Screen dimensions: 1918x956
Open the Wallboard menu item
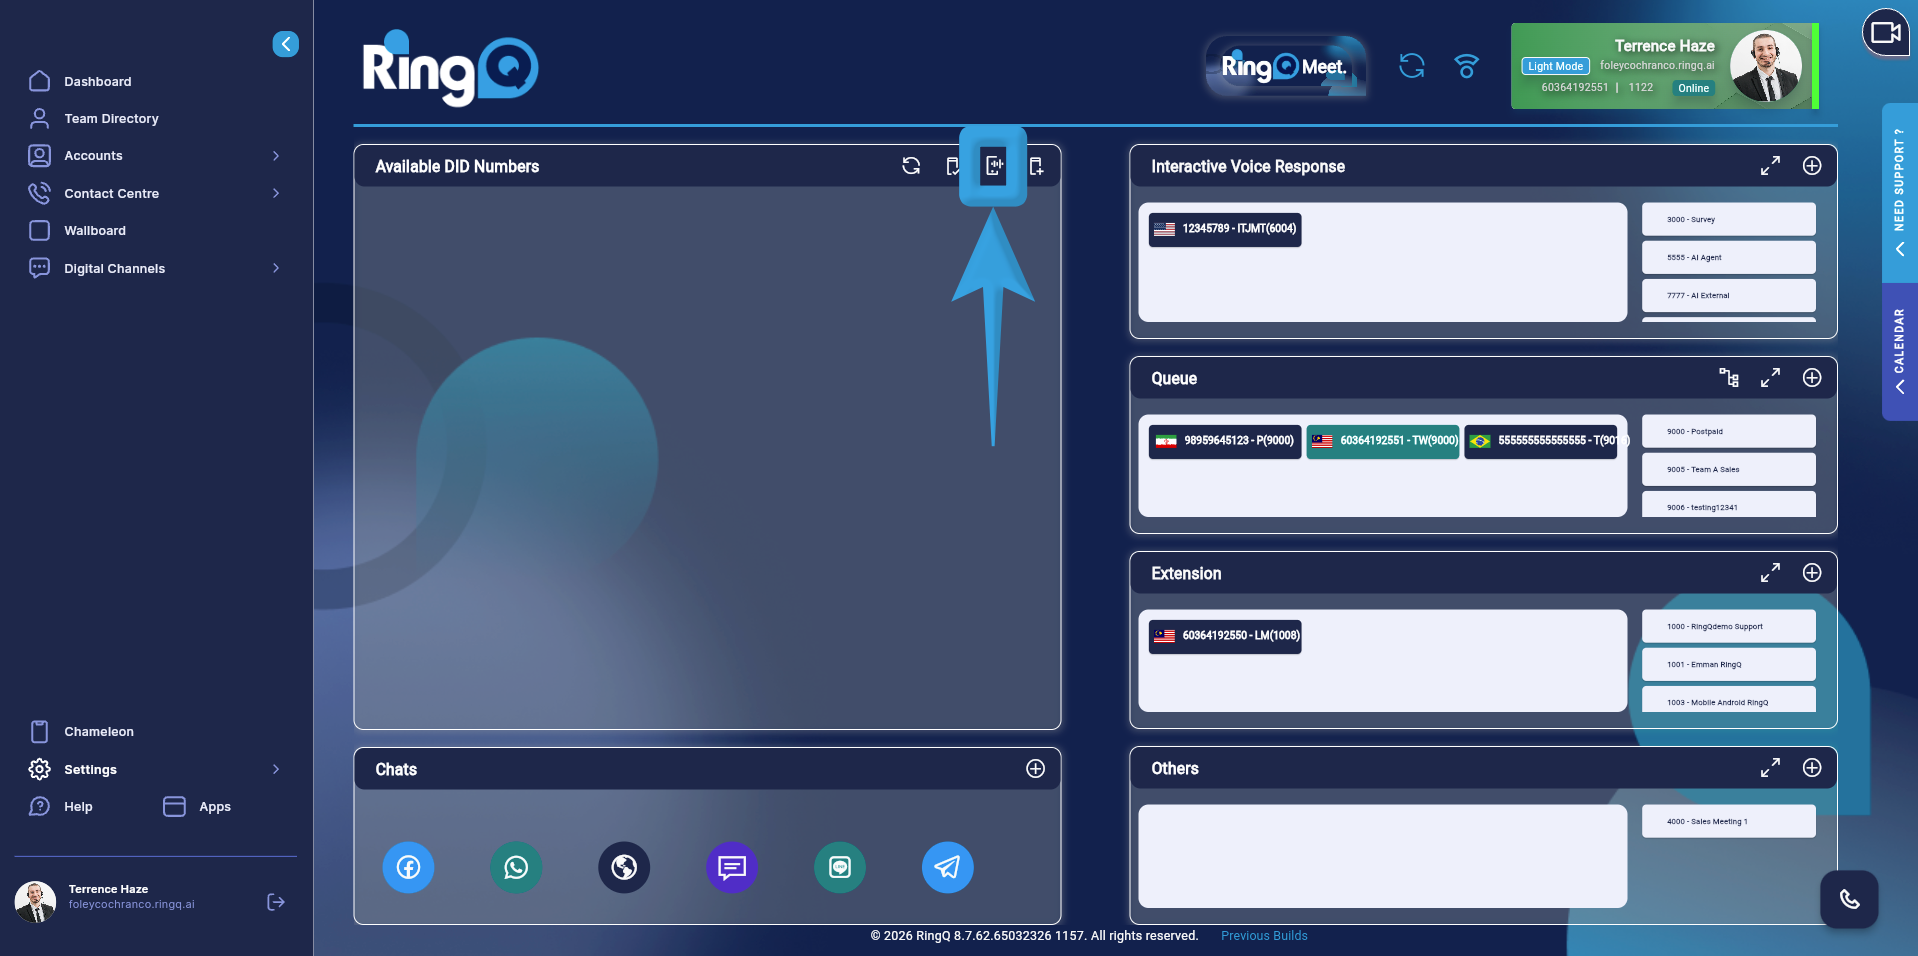95,231
